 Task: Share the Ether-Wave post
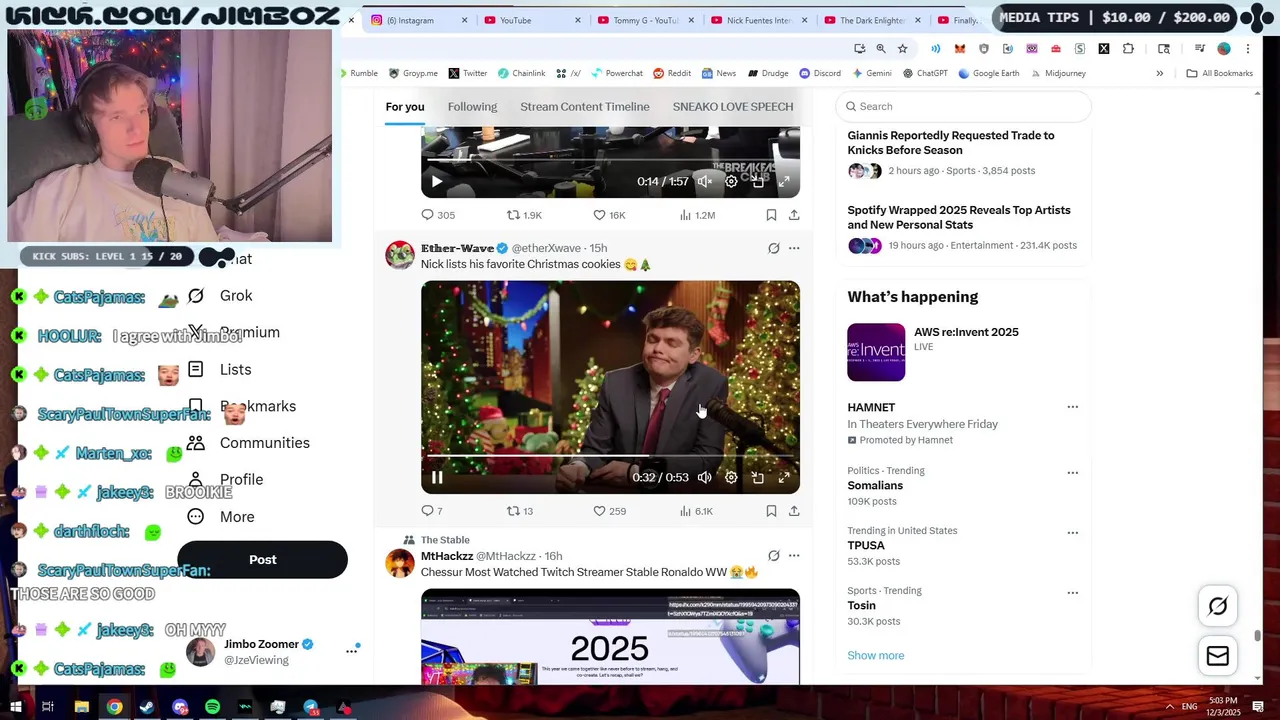click(794, 511)
